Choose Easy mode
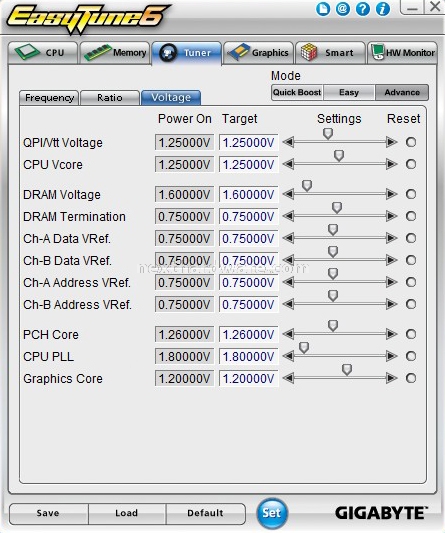This screenshot has height=533, width=445. pos(349,92)
